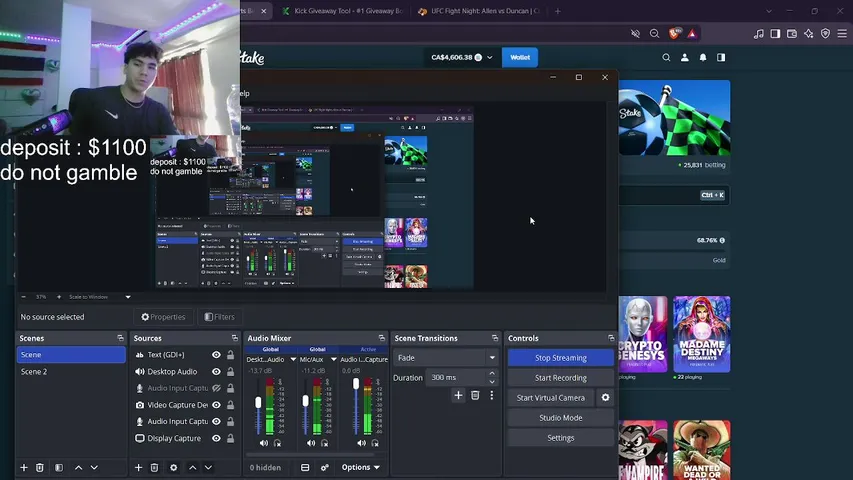853x480 pixels.
Task: Select Scene 2 in Scenes list
Action: pyautogui.click(x=71, y=372)
